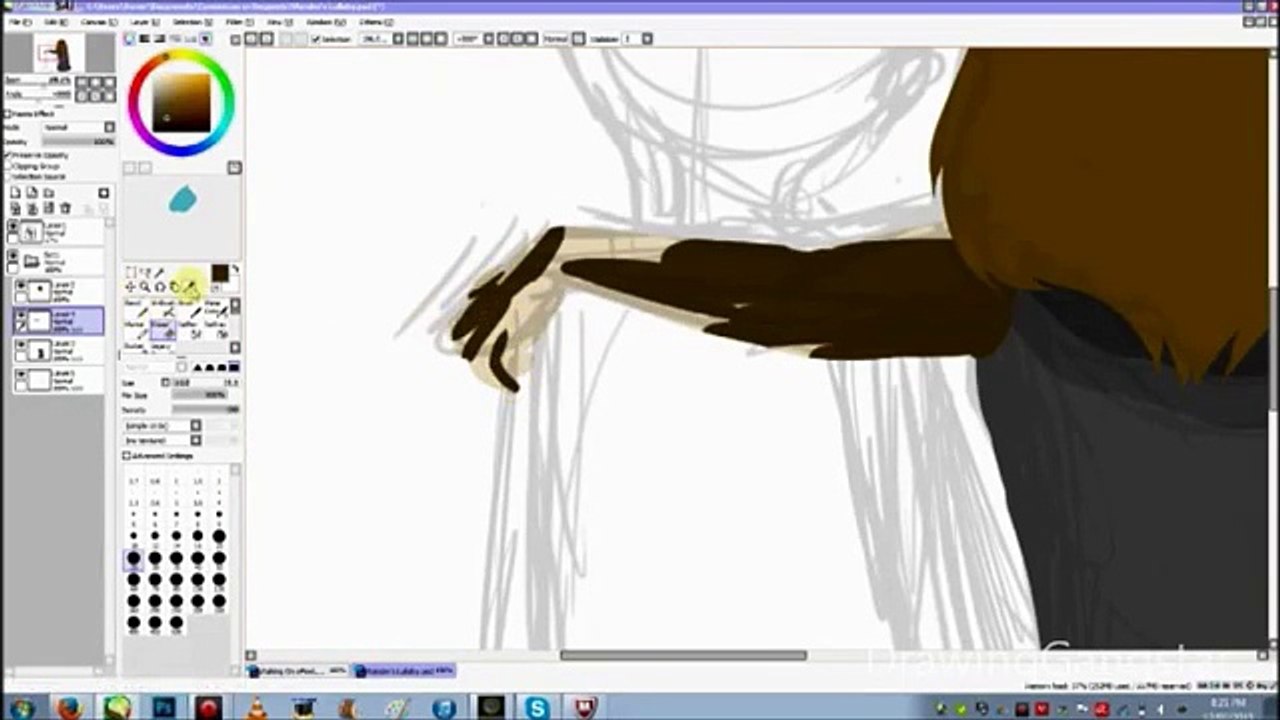Screen dimensions: 1280x720
Task: Enable the Advanced Settings checkbox
Action: (x=127, y=456)
